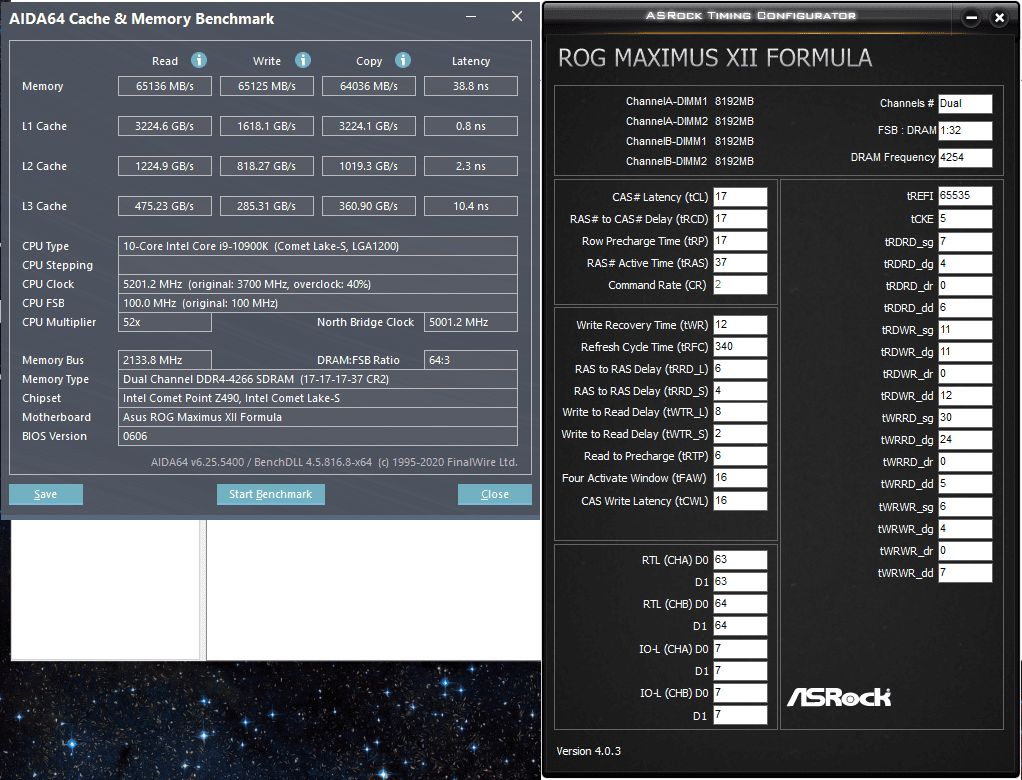Click the tCKE field showing 5

tap(965, 219)
